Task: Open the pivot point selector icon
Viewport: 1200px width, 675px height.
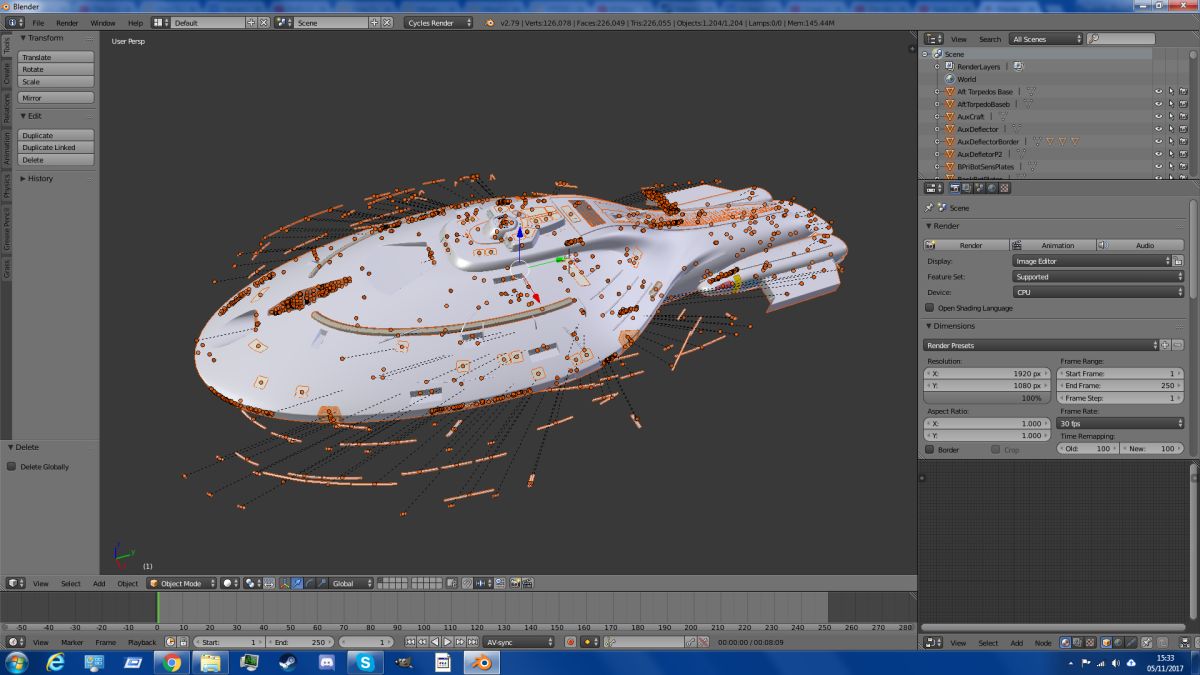Action: click(x=251, y=583)
